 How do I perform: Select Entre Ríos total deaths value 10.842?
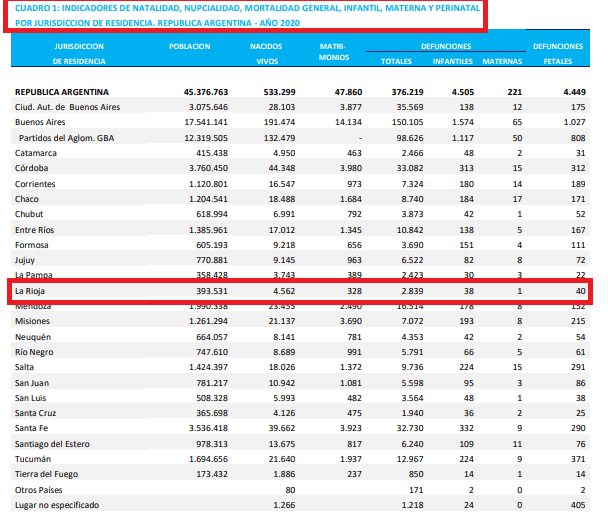(410, 230)
